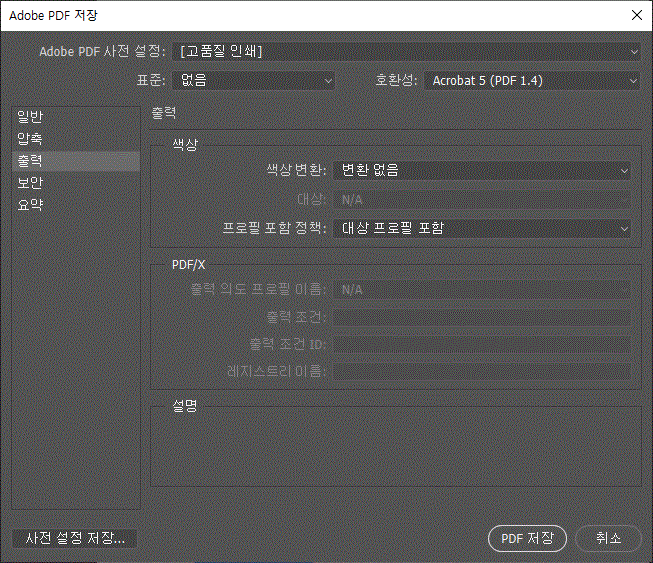Select the 출력 category in sidebar
The image size is (653, 563).
tap(76, 161)
